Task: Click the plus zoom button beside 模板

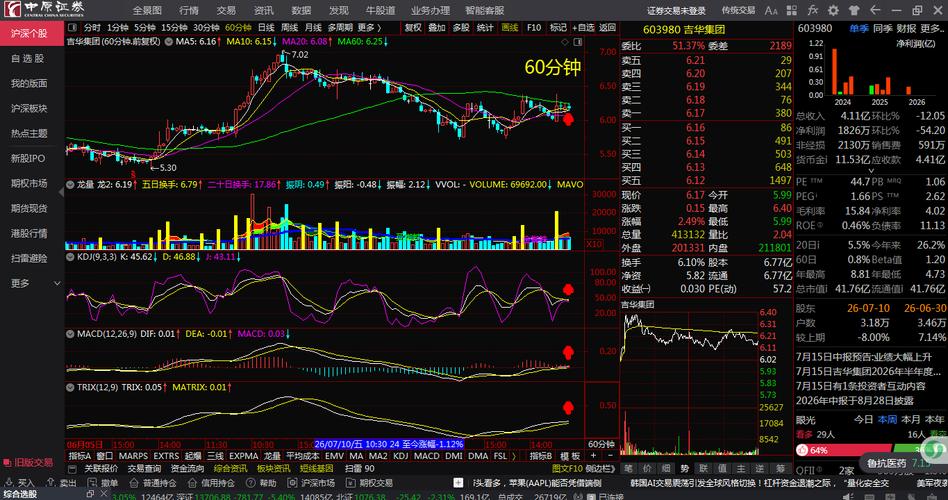Action: 593,456
